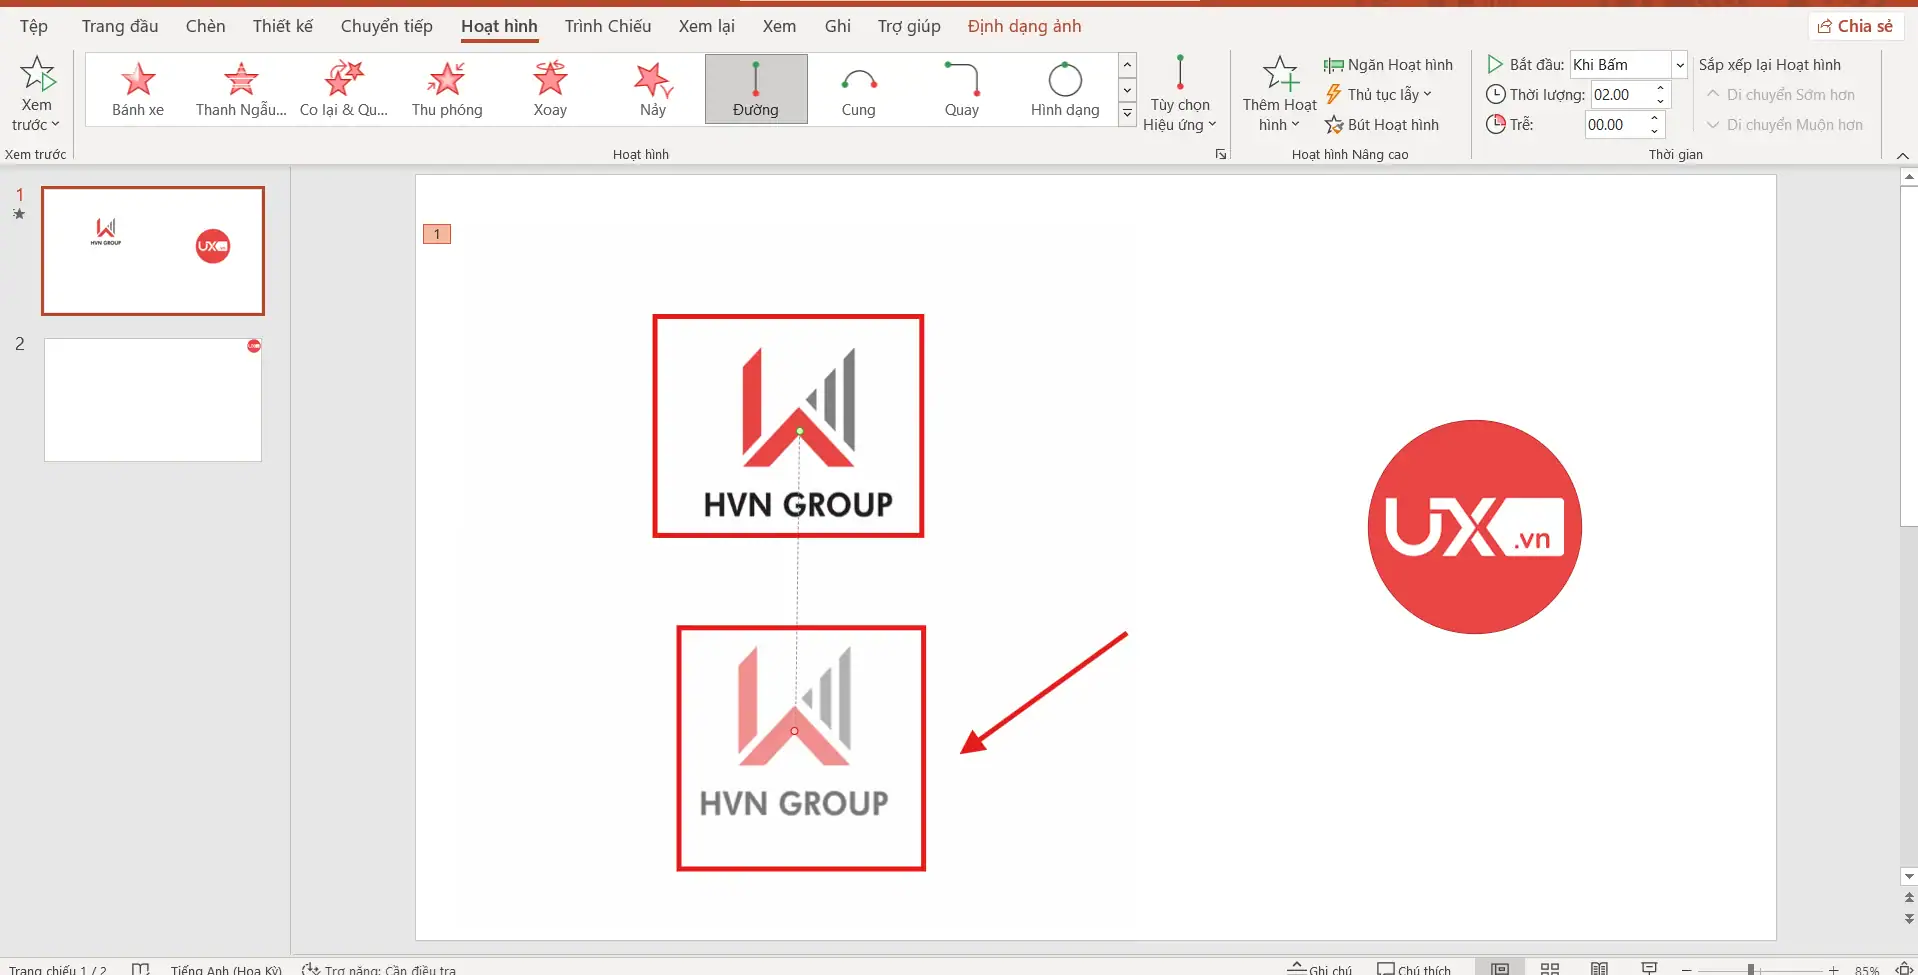Click Di chuyển Muộn hơn

coord(1784,125)
